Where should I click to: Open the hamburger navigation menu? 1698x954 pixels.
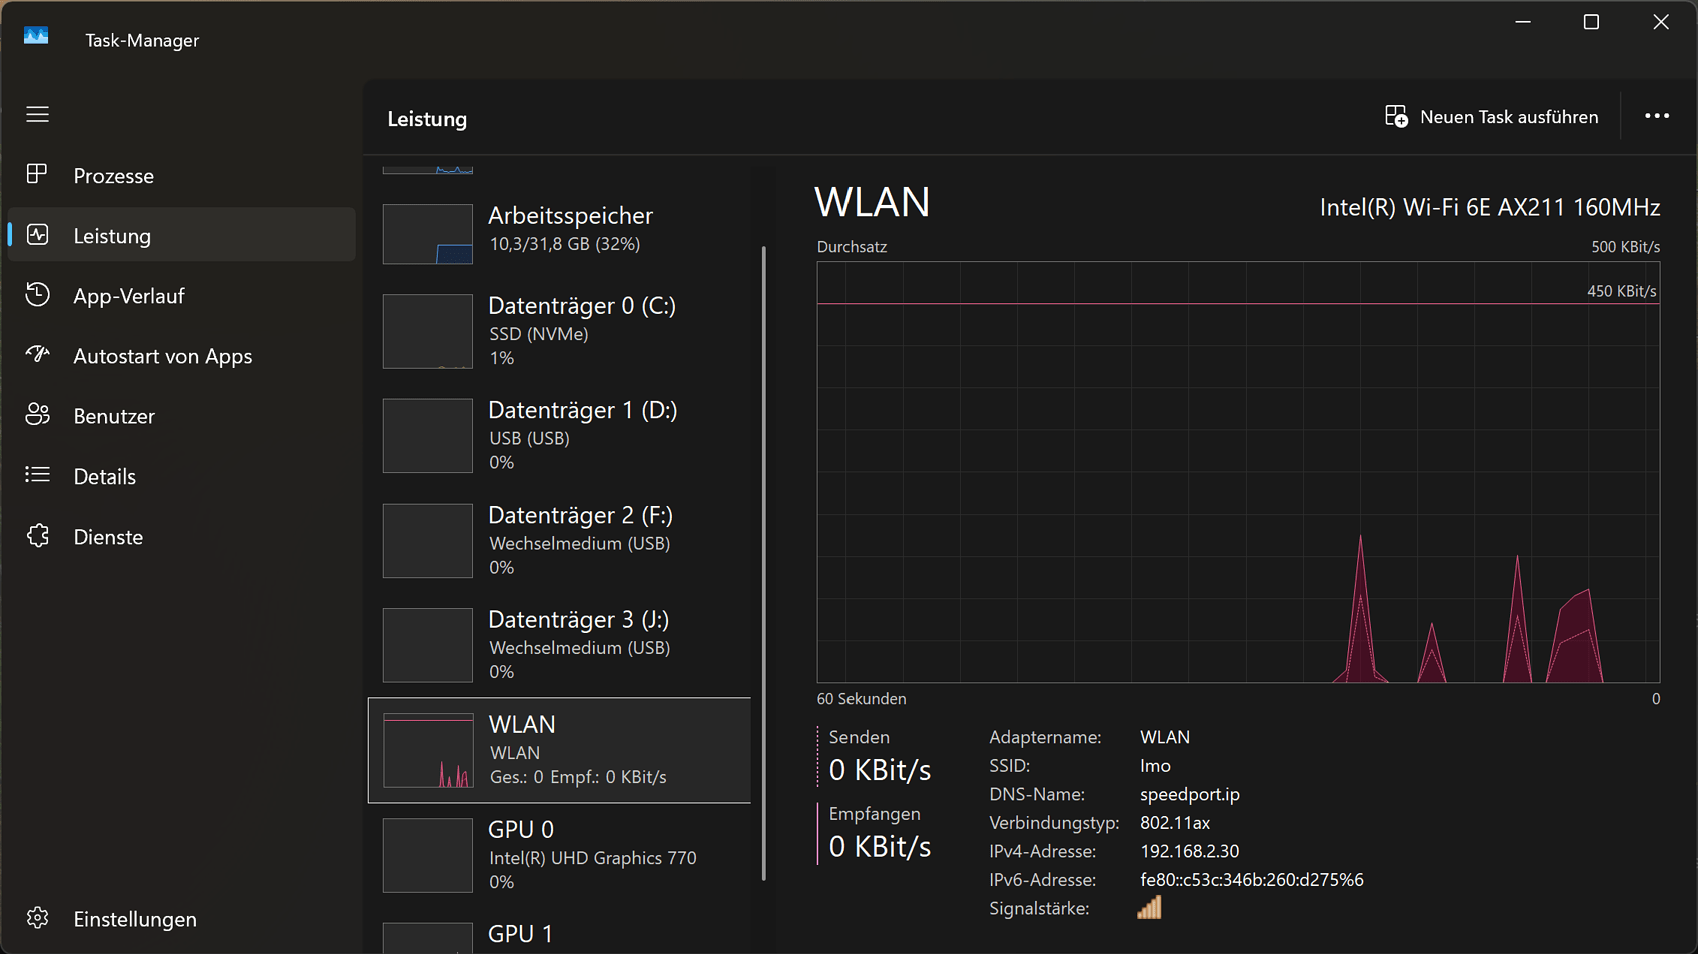37,115
